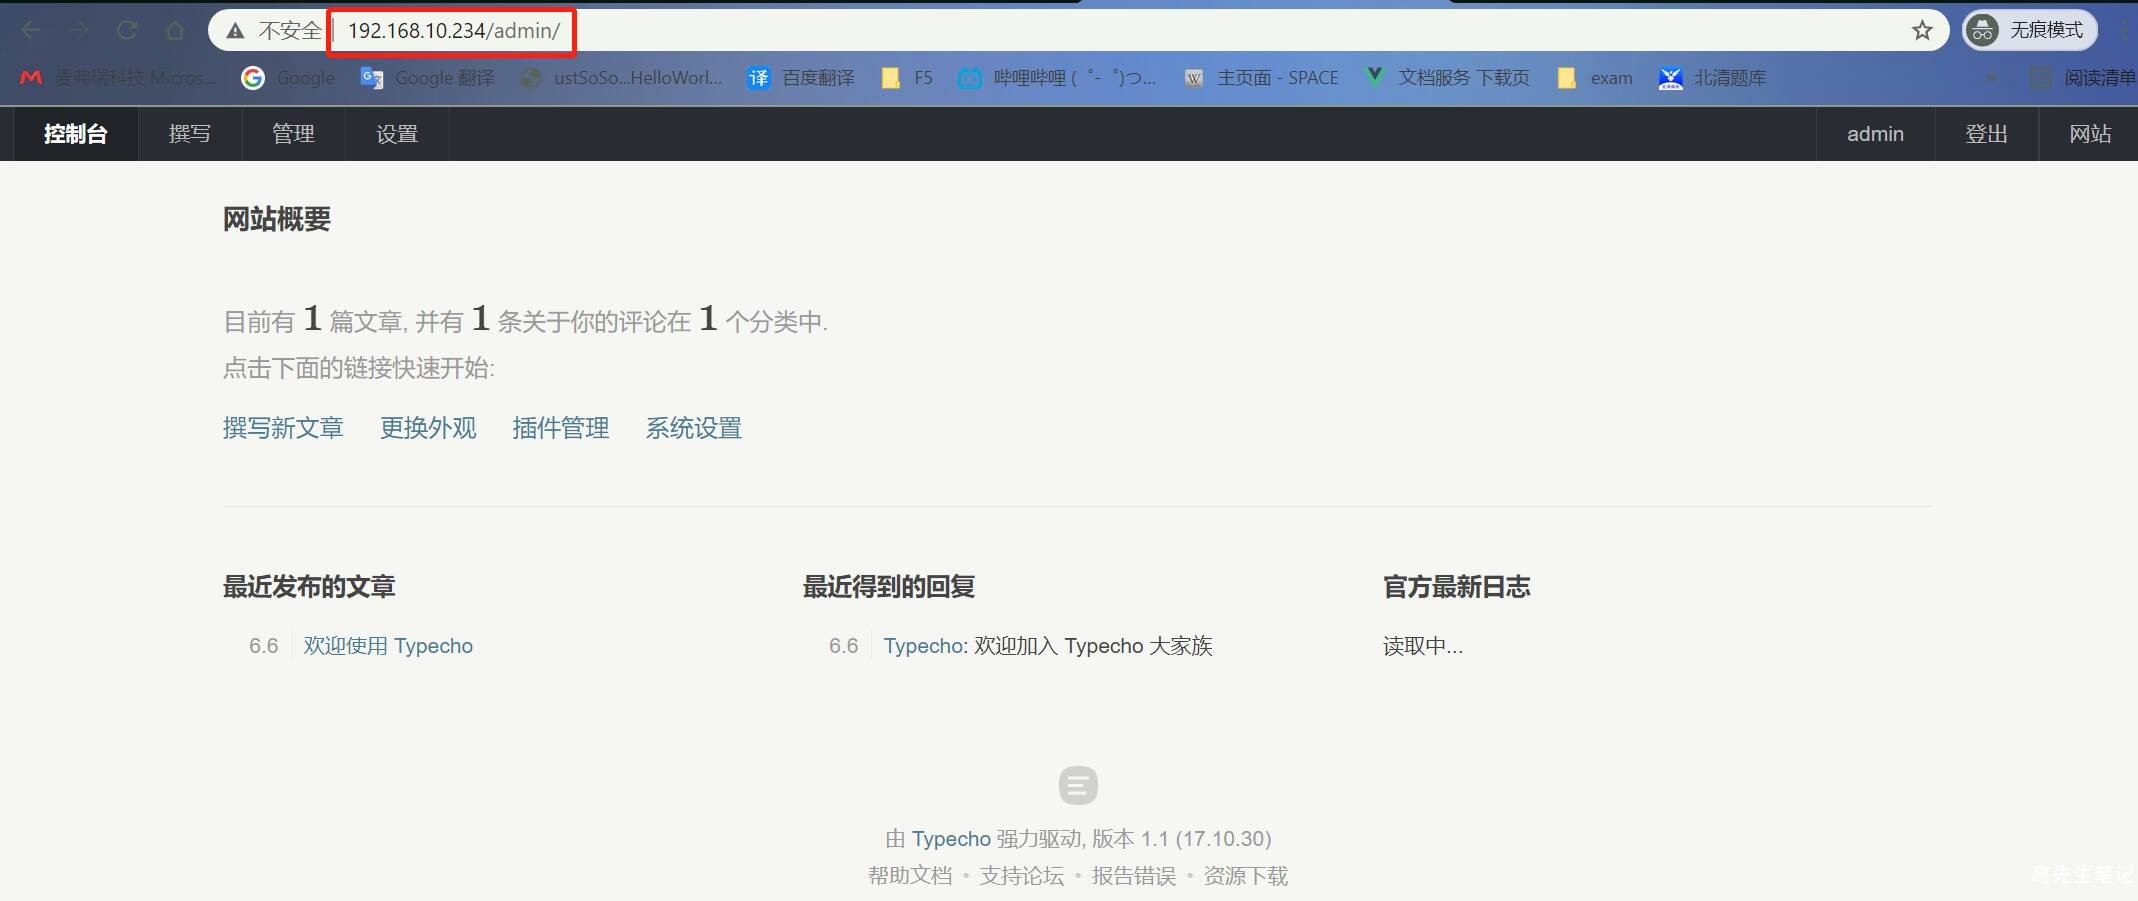Open the 北清题库 bookmark
This screenshot has width=2138, height=901.
tap(1713, 78)
